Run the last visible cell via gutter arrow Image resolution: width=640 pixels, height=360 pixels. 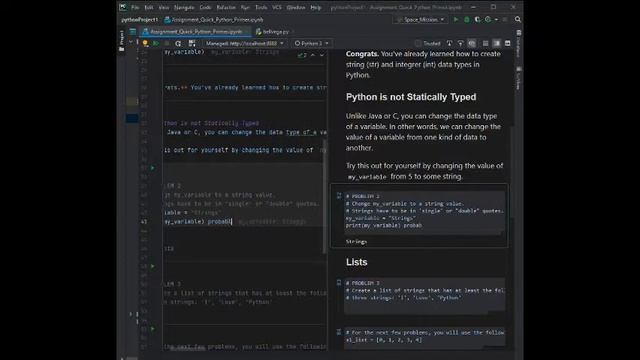153,329
